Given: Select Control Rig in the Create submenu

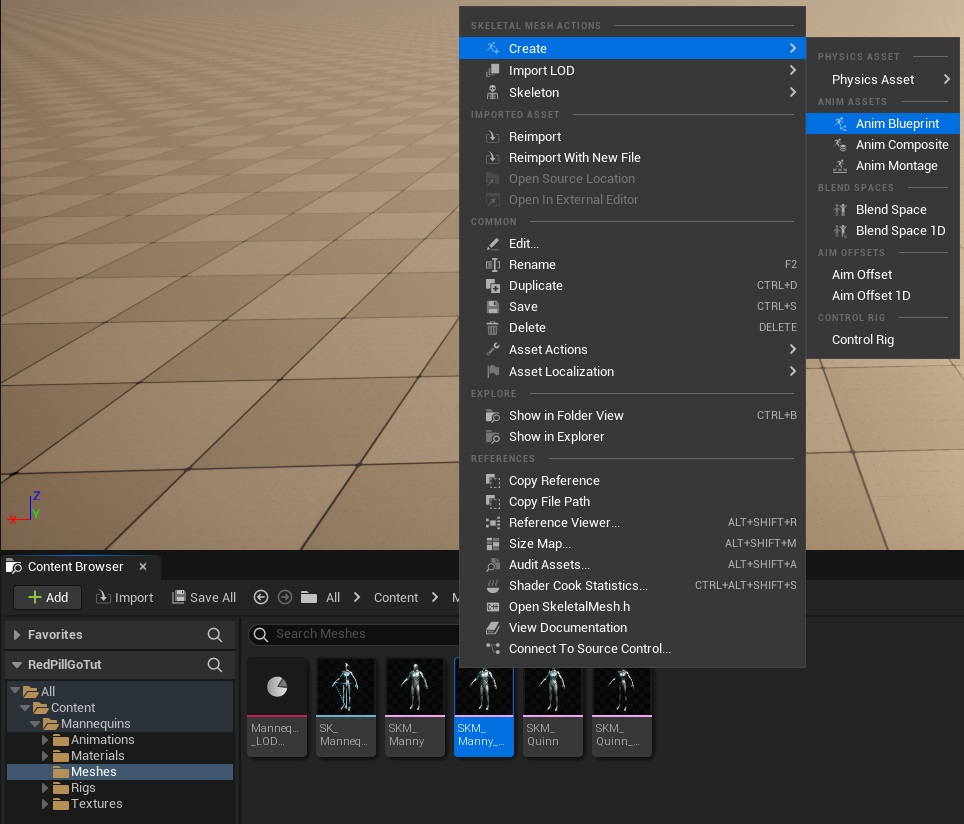Looking at the screenshot, I should (862, 340).
